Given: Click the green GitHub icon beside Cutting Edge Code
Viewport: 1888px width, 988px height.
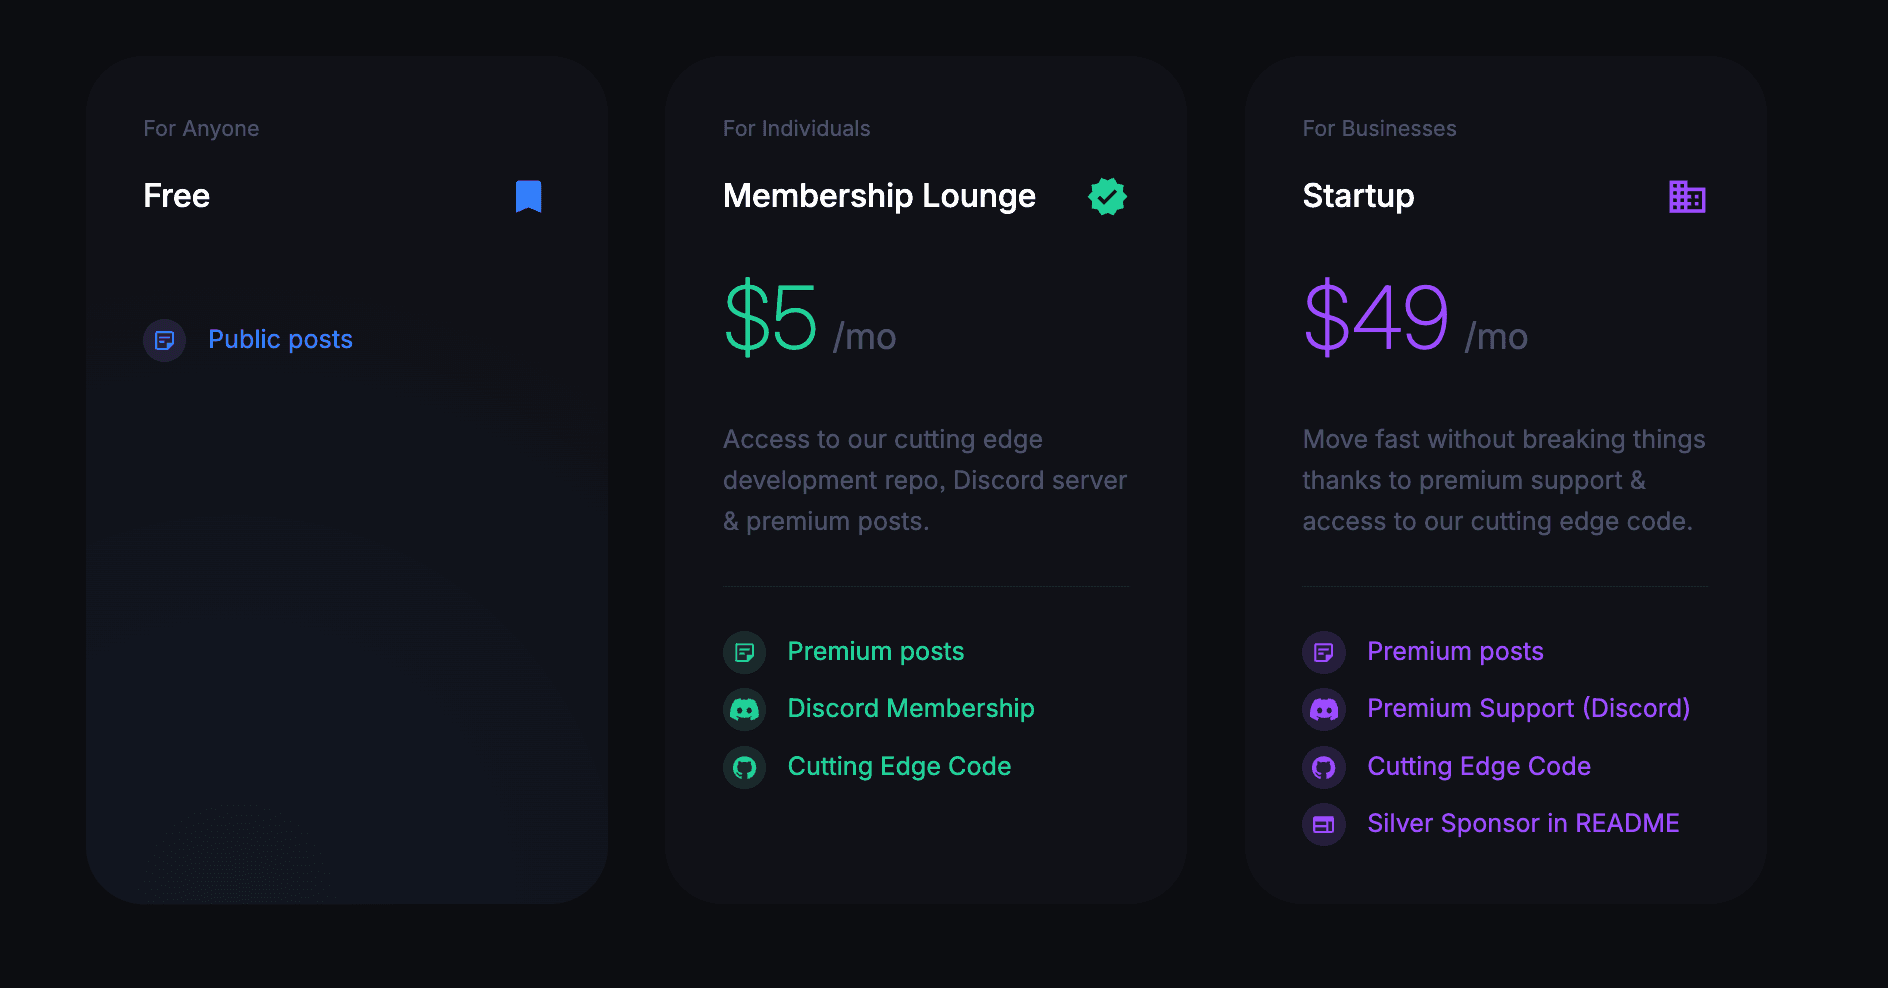Looking at the screenshot, I should click(744, 767).
